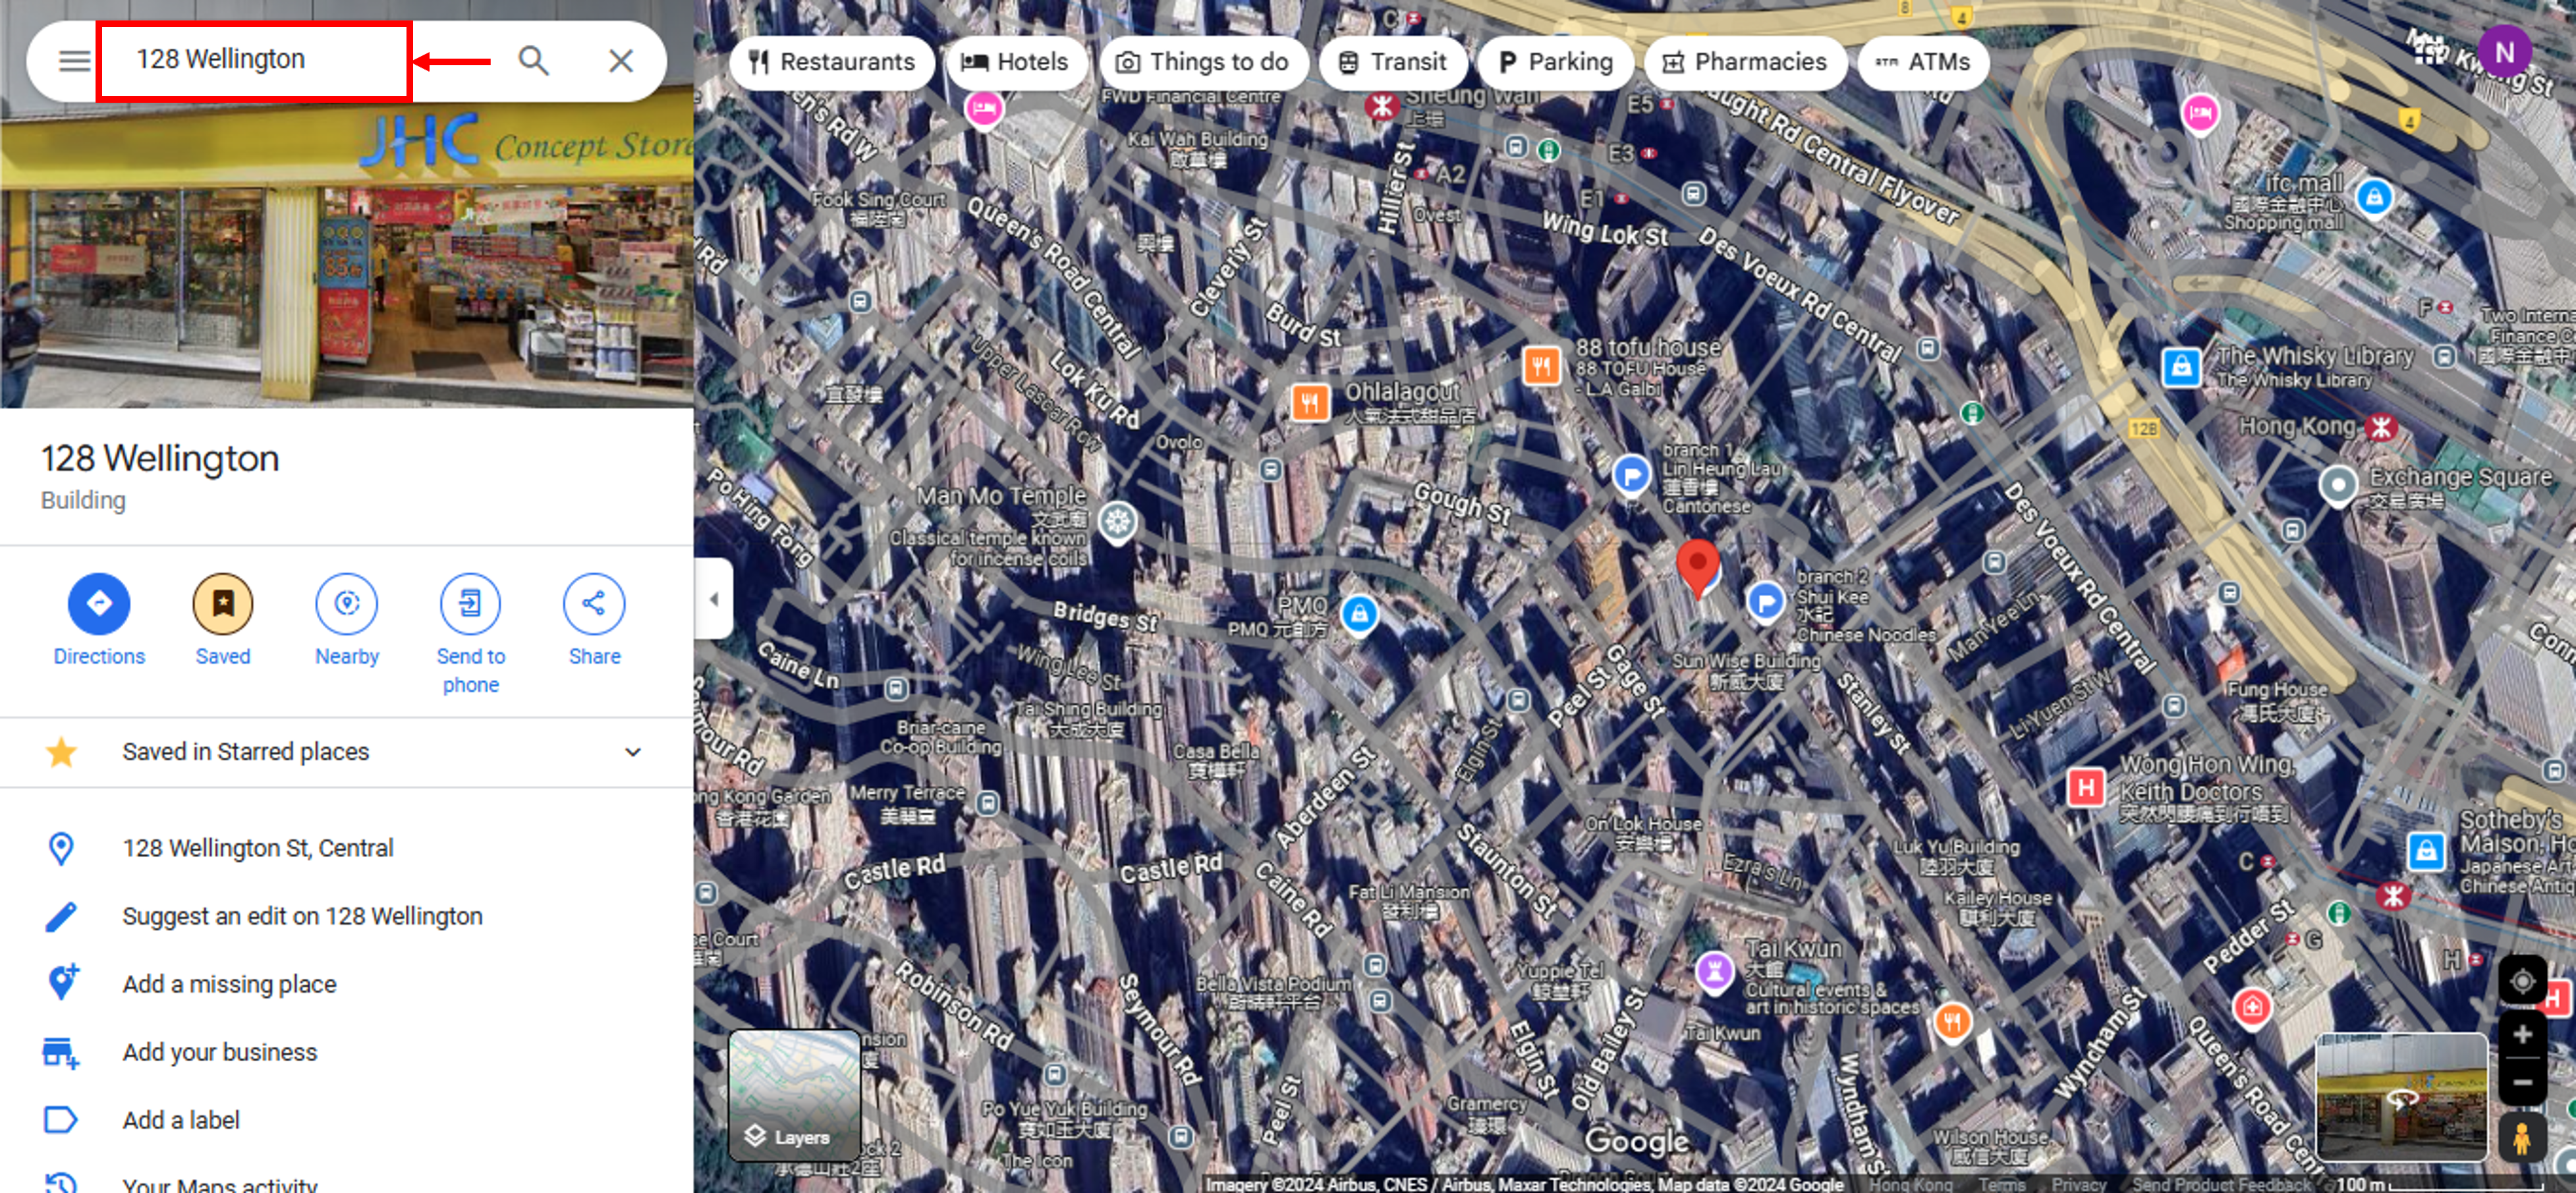2576x1193 pixels.
Task: Click Send to phone icon
Action: (x=470, y=603)
